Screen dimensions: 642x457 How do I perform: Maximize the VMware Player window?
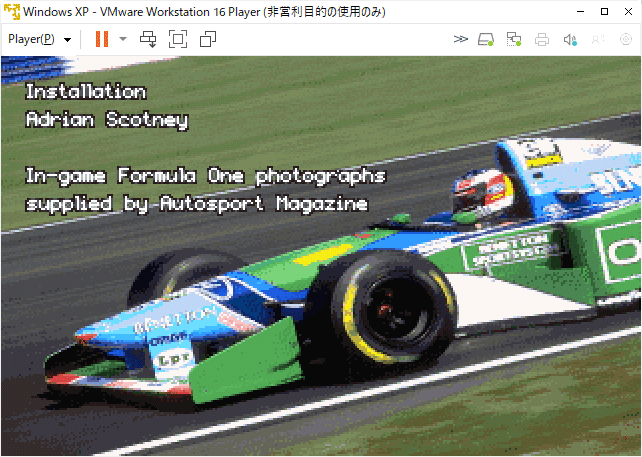(604, 11)
